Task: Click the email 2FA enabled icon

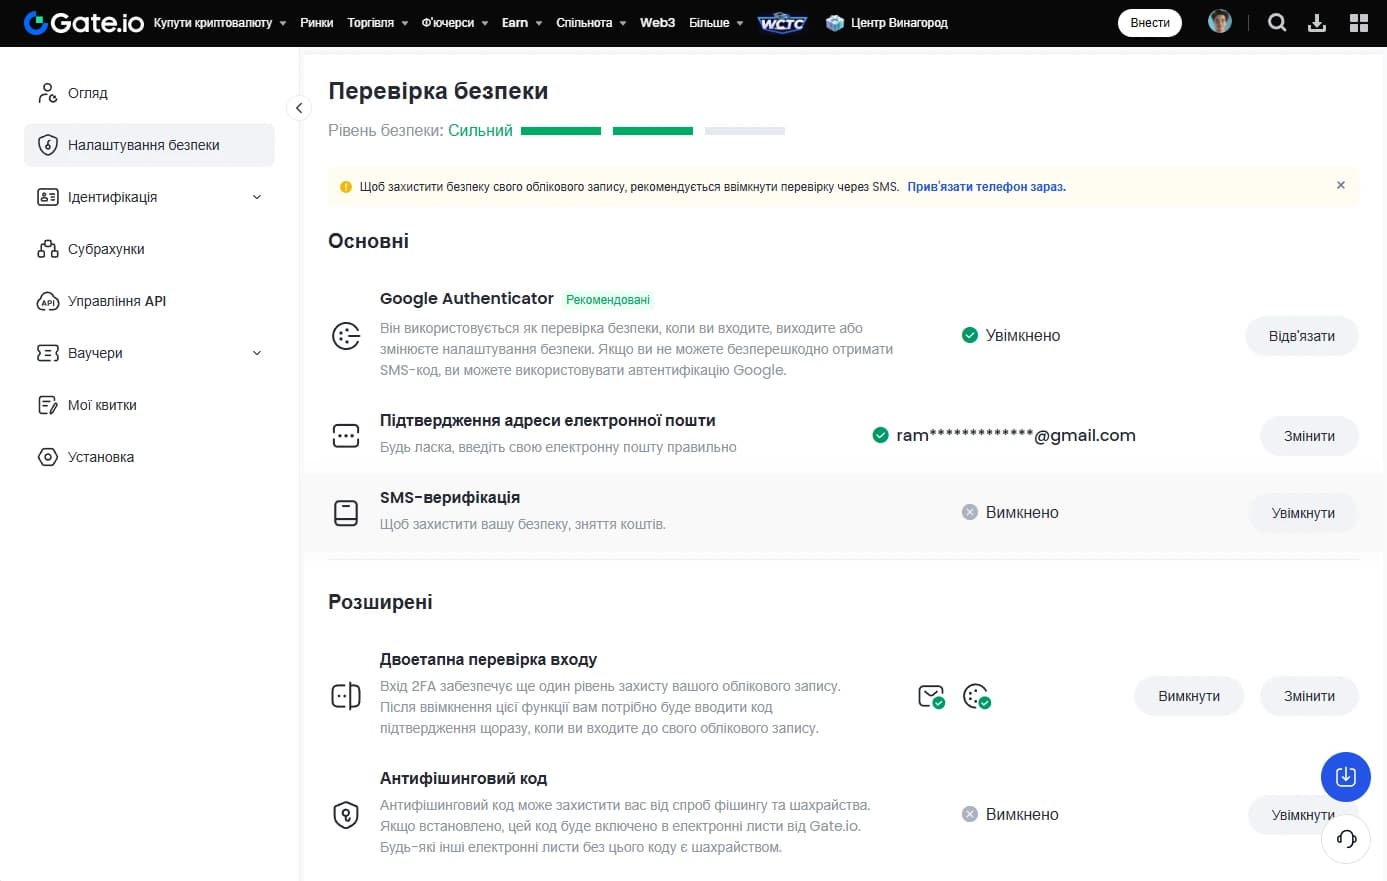Action: tap(931, 696)
